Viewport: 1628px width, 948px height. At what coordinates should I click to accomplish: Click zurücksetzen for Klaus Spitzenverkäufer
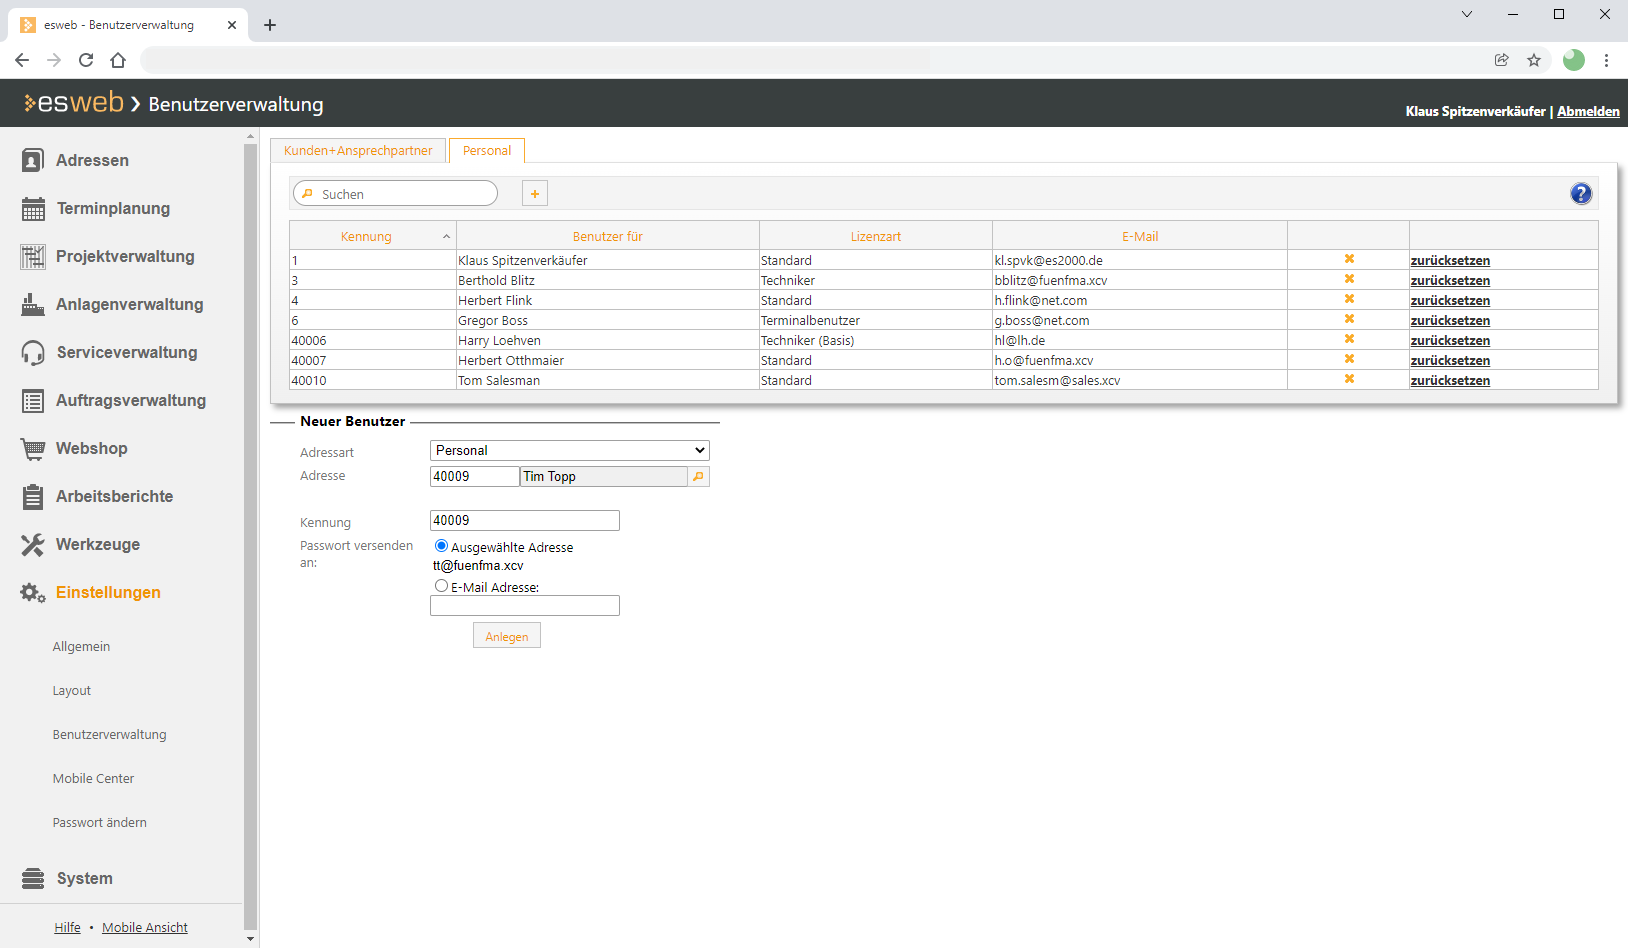1450,260
